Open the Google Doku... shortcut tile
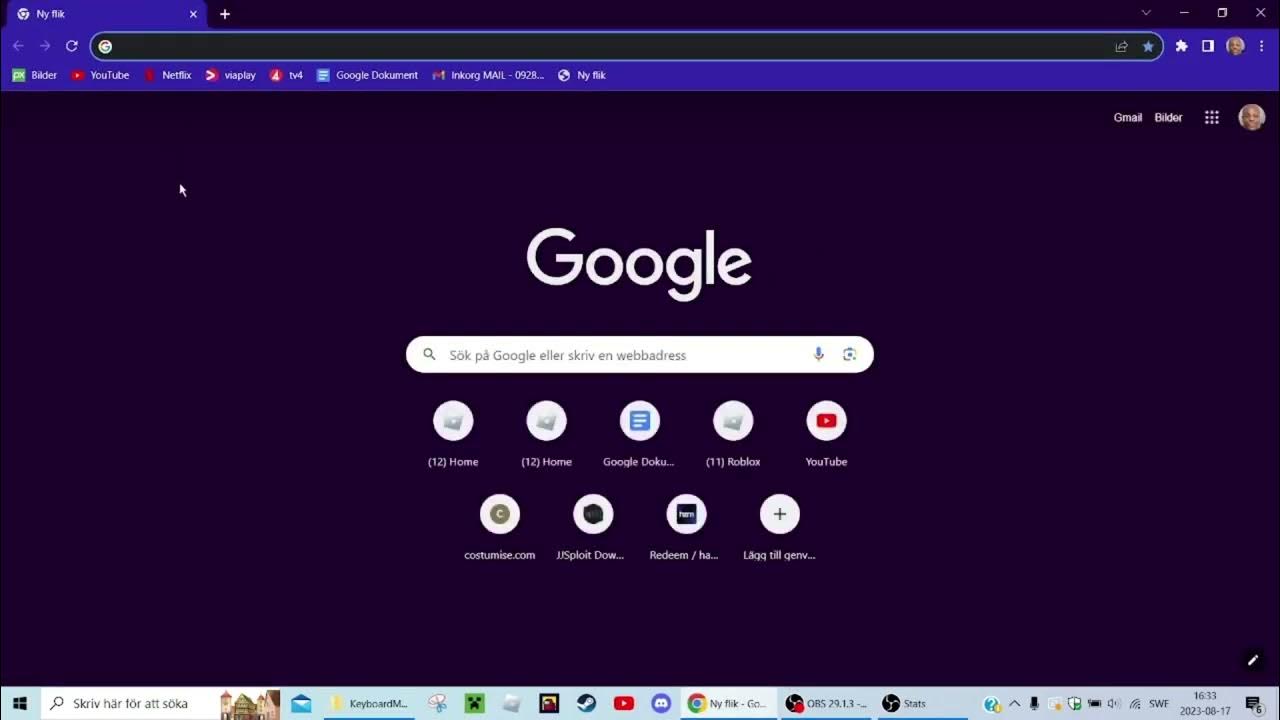Viewport: 1280px width, 720px height. tap(639, 433)
